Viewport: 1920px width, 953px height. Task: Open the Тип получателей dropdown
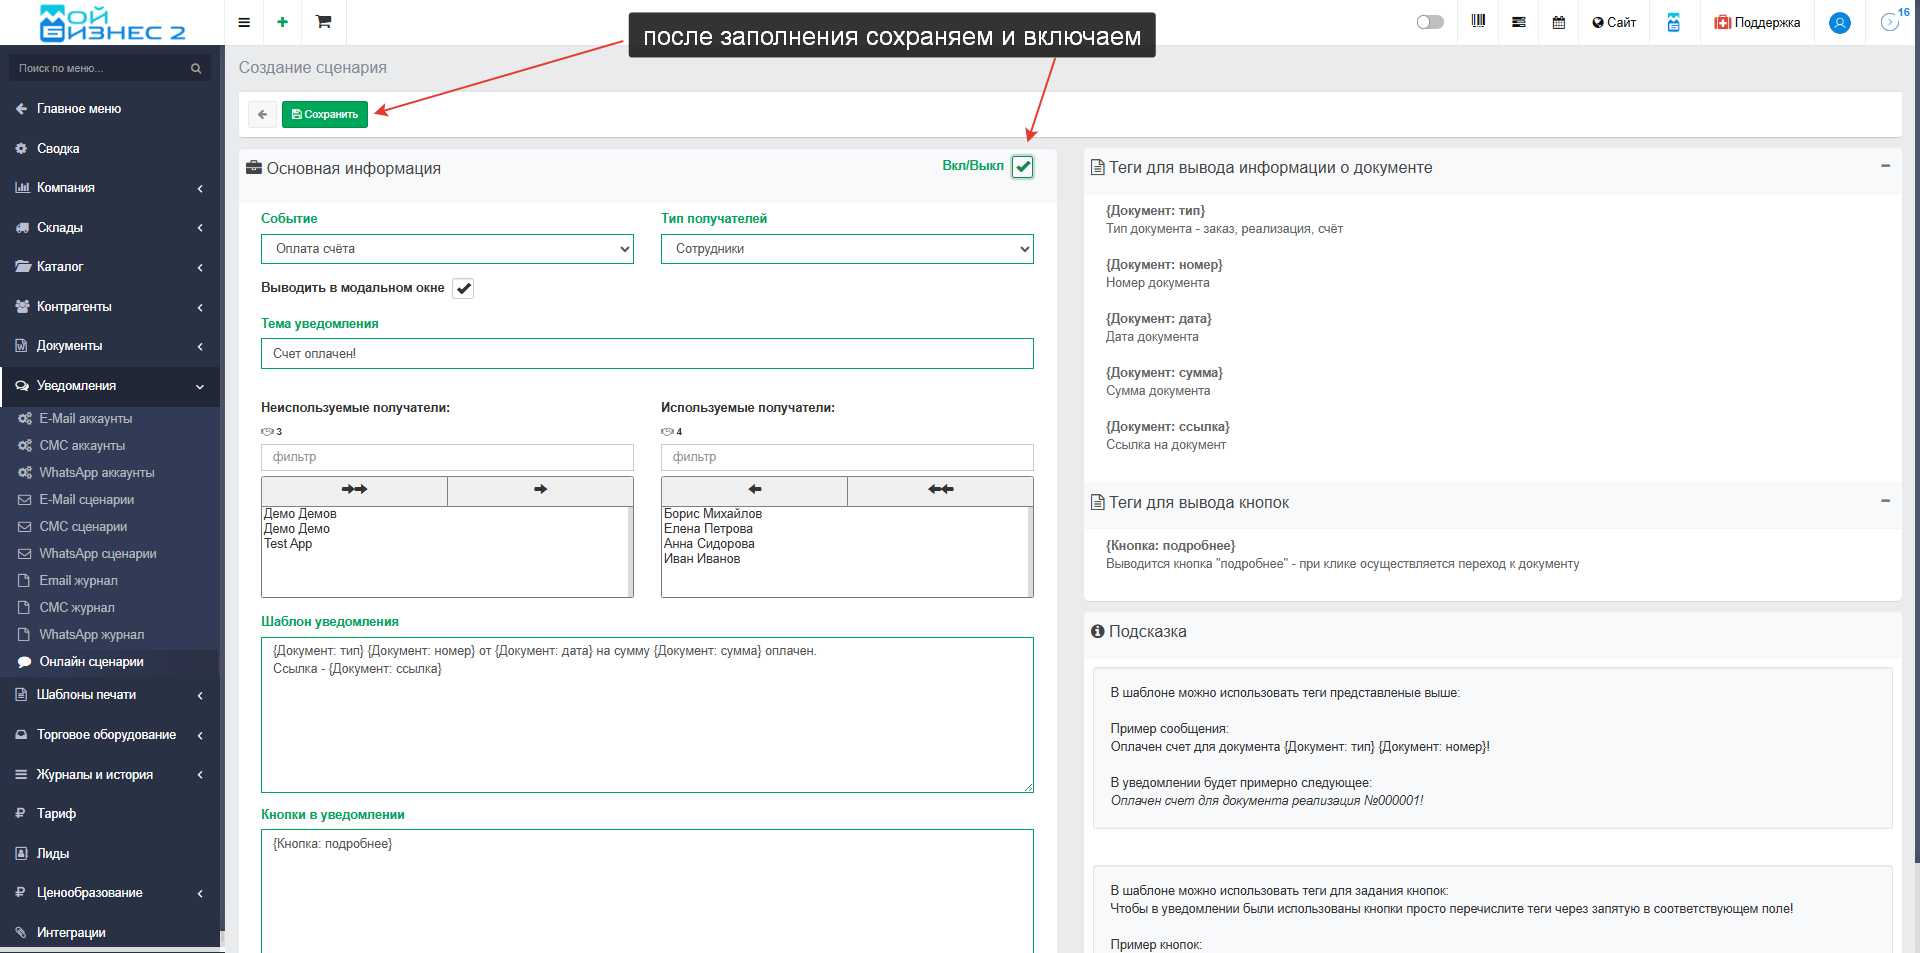(846, 249)
